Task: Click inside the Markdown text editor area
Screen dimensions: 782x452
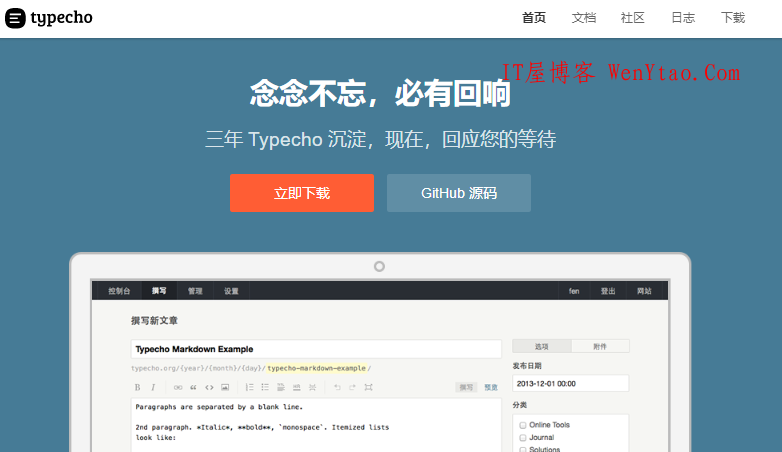Action: [x=316, y=425]
